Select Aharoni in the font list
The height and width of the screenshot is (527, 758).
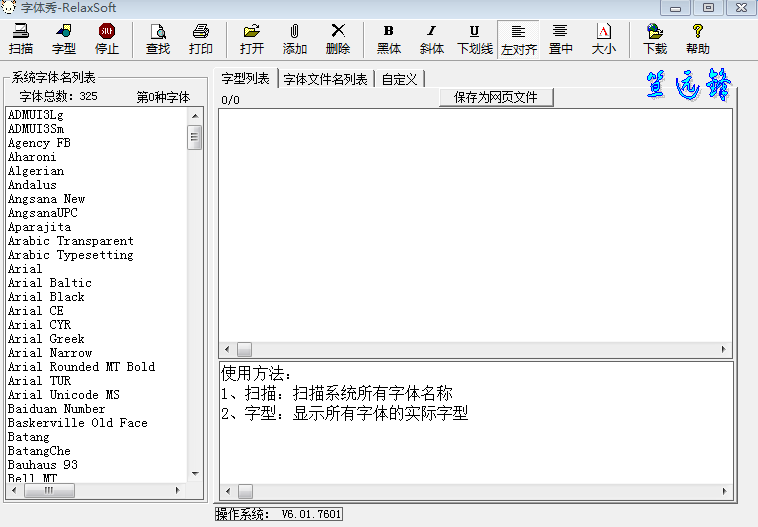[32, 157]
